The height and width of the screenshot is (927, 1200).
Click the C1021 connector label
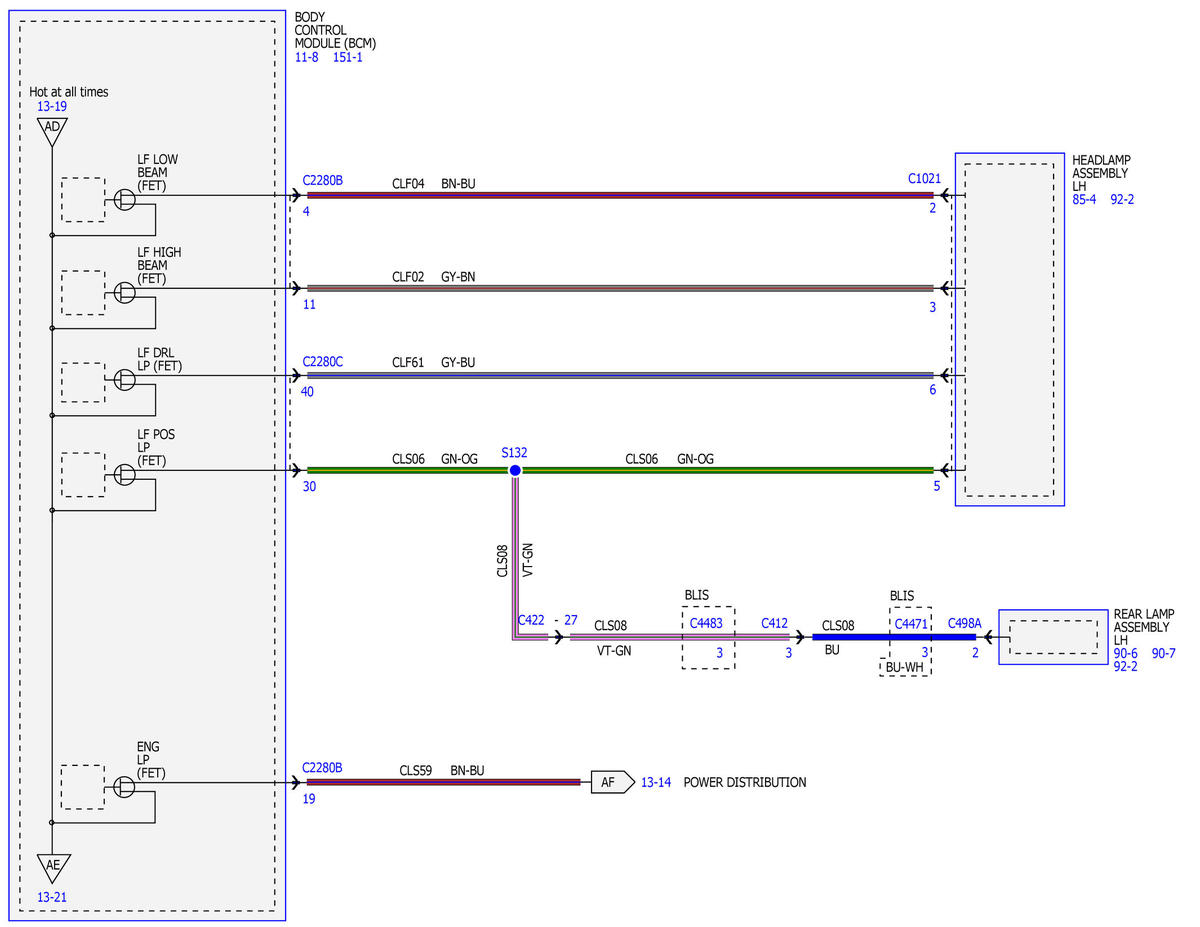[924, 178]
